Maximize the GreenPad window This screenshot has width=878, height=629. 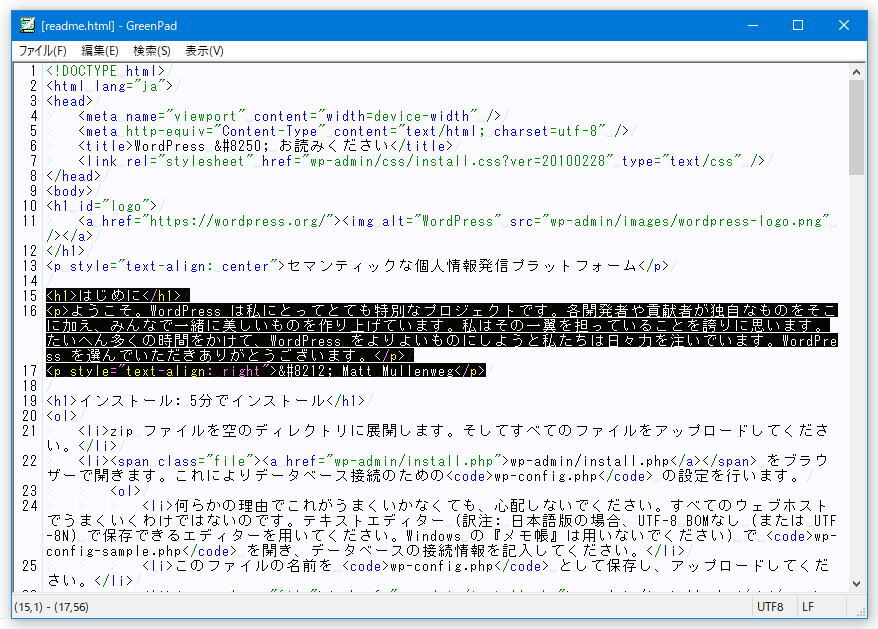(798, 25)
